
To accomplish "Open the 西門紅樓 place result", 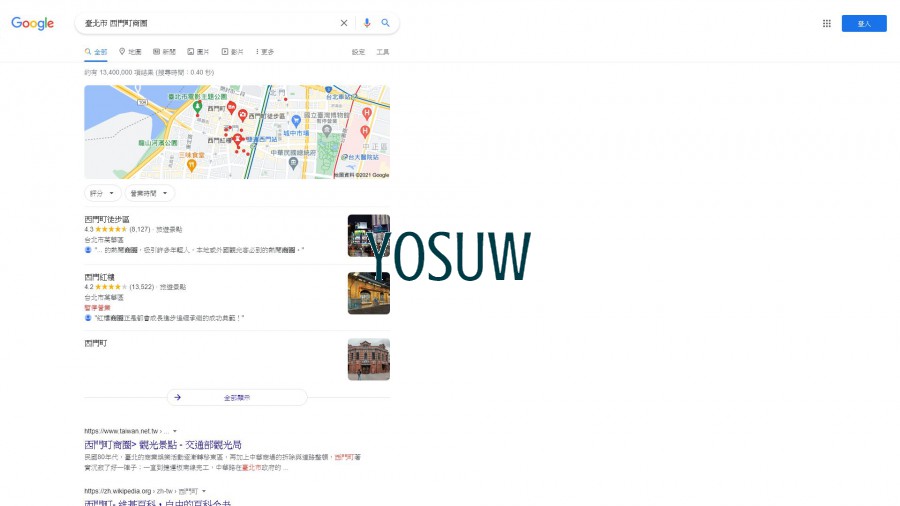I will [x=99, y=277].
